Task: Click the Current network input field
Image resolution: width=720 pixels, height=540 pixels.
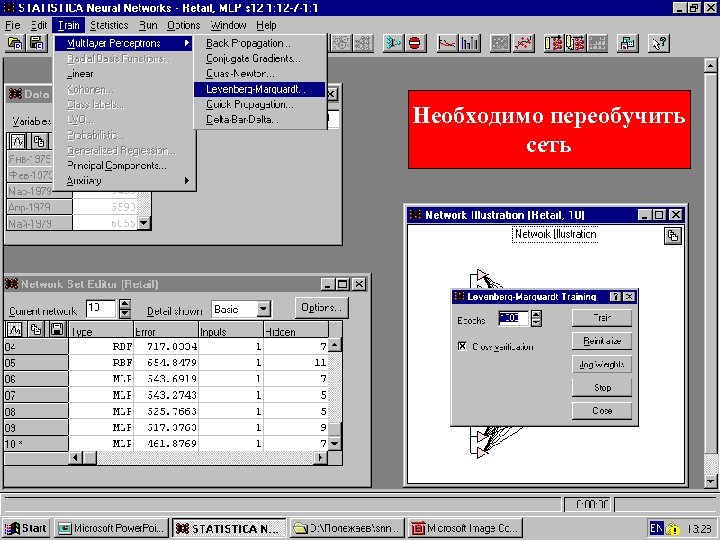Action: coord(101,308)
